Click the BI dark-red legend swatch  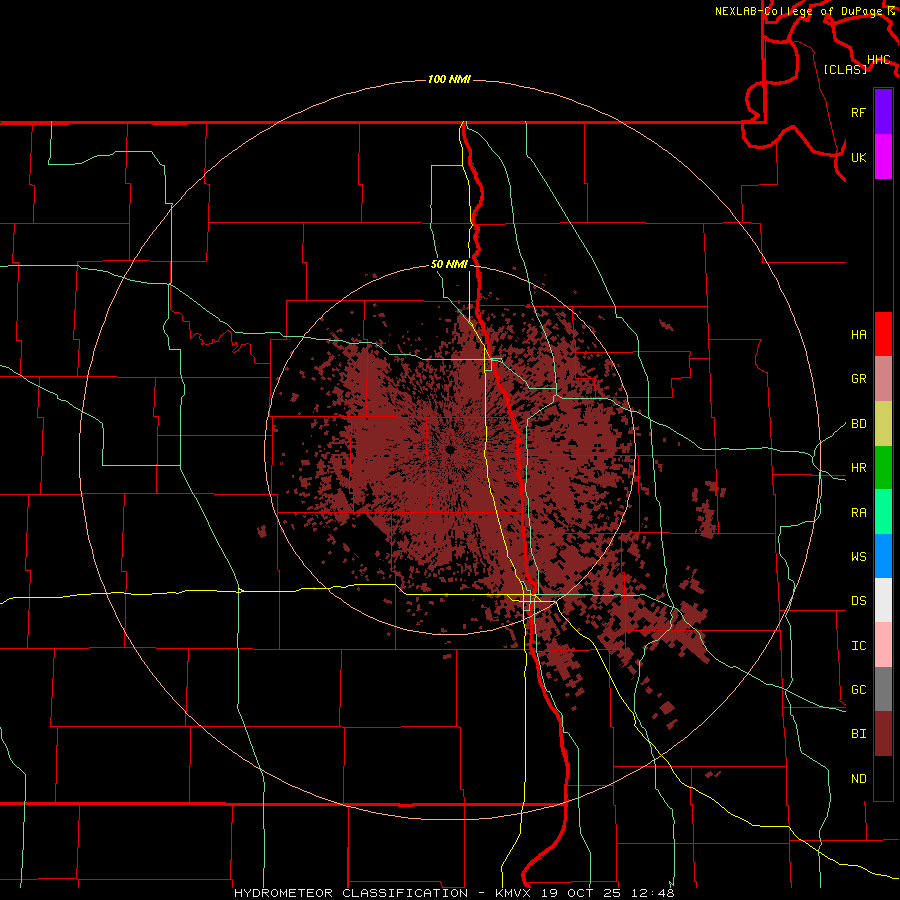coord(883,734)
